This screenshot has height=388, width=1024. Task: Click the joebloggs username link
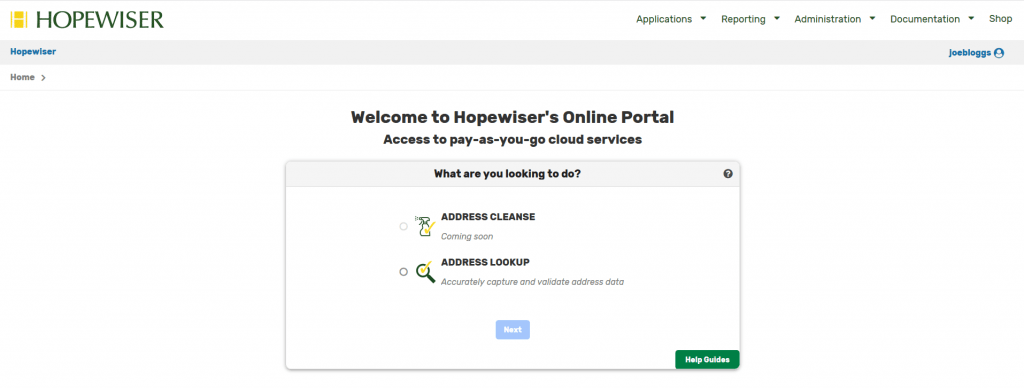click(x=970, y=53)
